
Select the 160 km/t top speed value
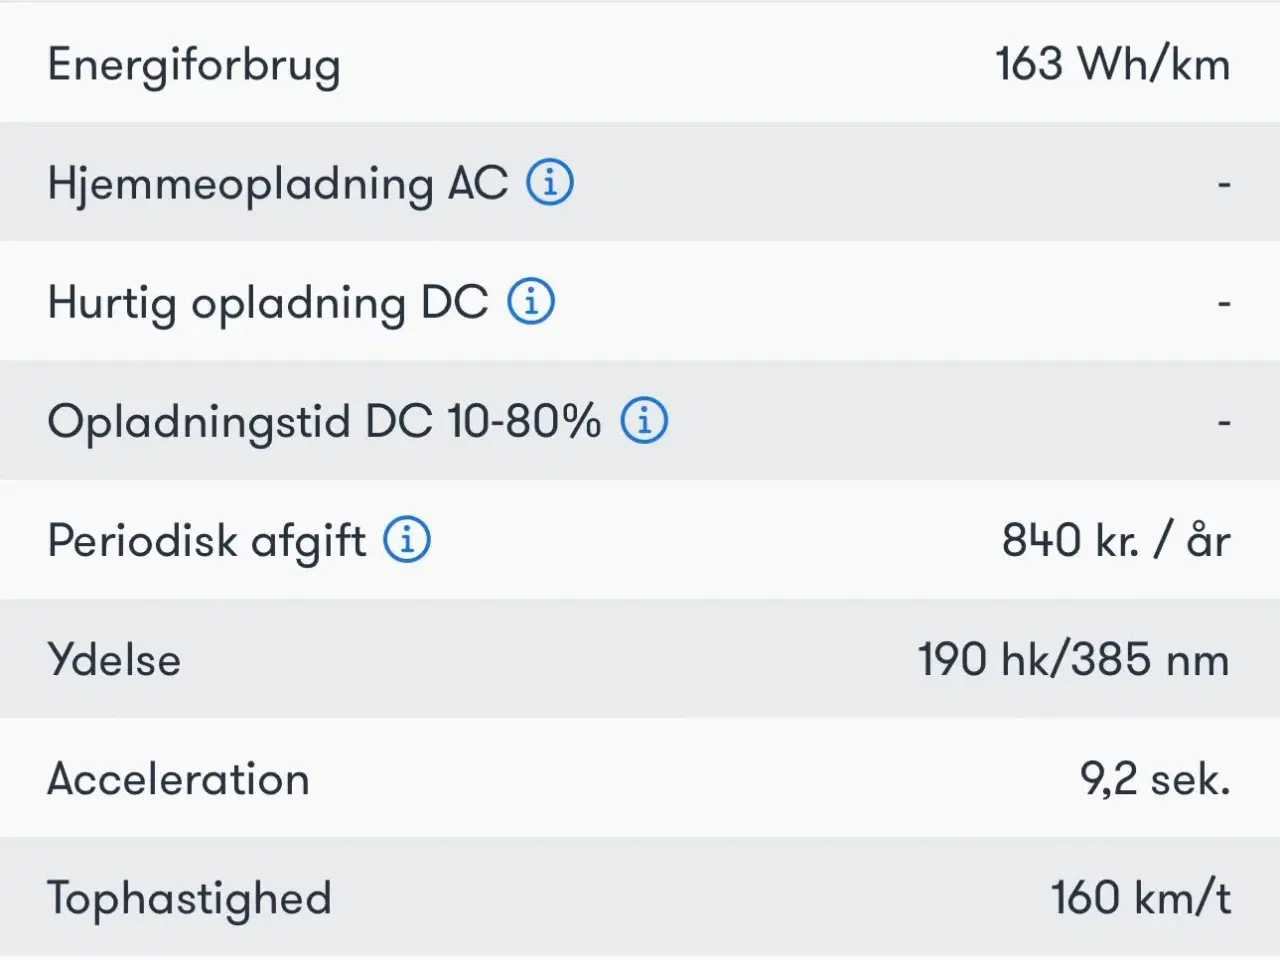[1140, 898]
